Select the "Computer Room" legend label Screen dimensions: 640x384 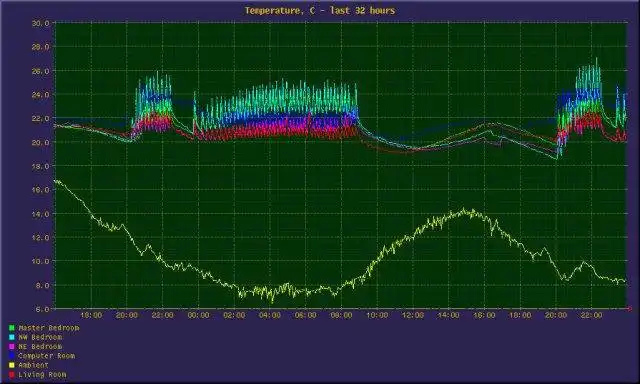47,356
